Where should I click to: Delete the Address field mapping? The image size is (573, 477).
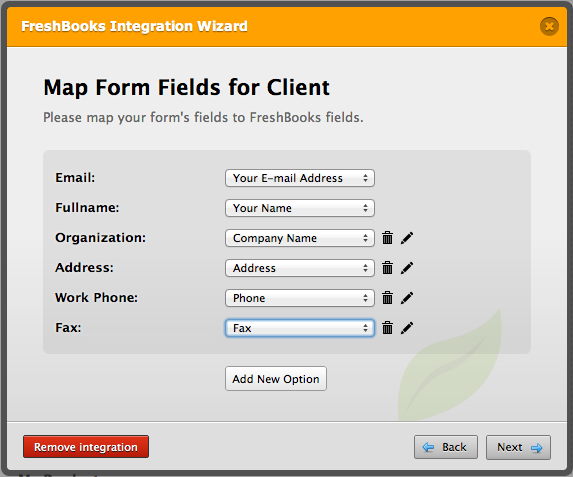pyautogui.click(x=387, y=268)
